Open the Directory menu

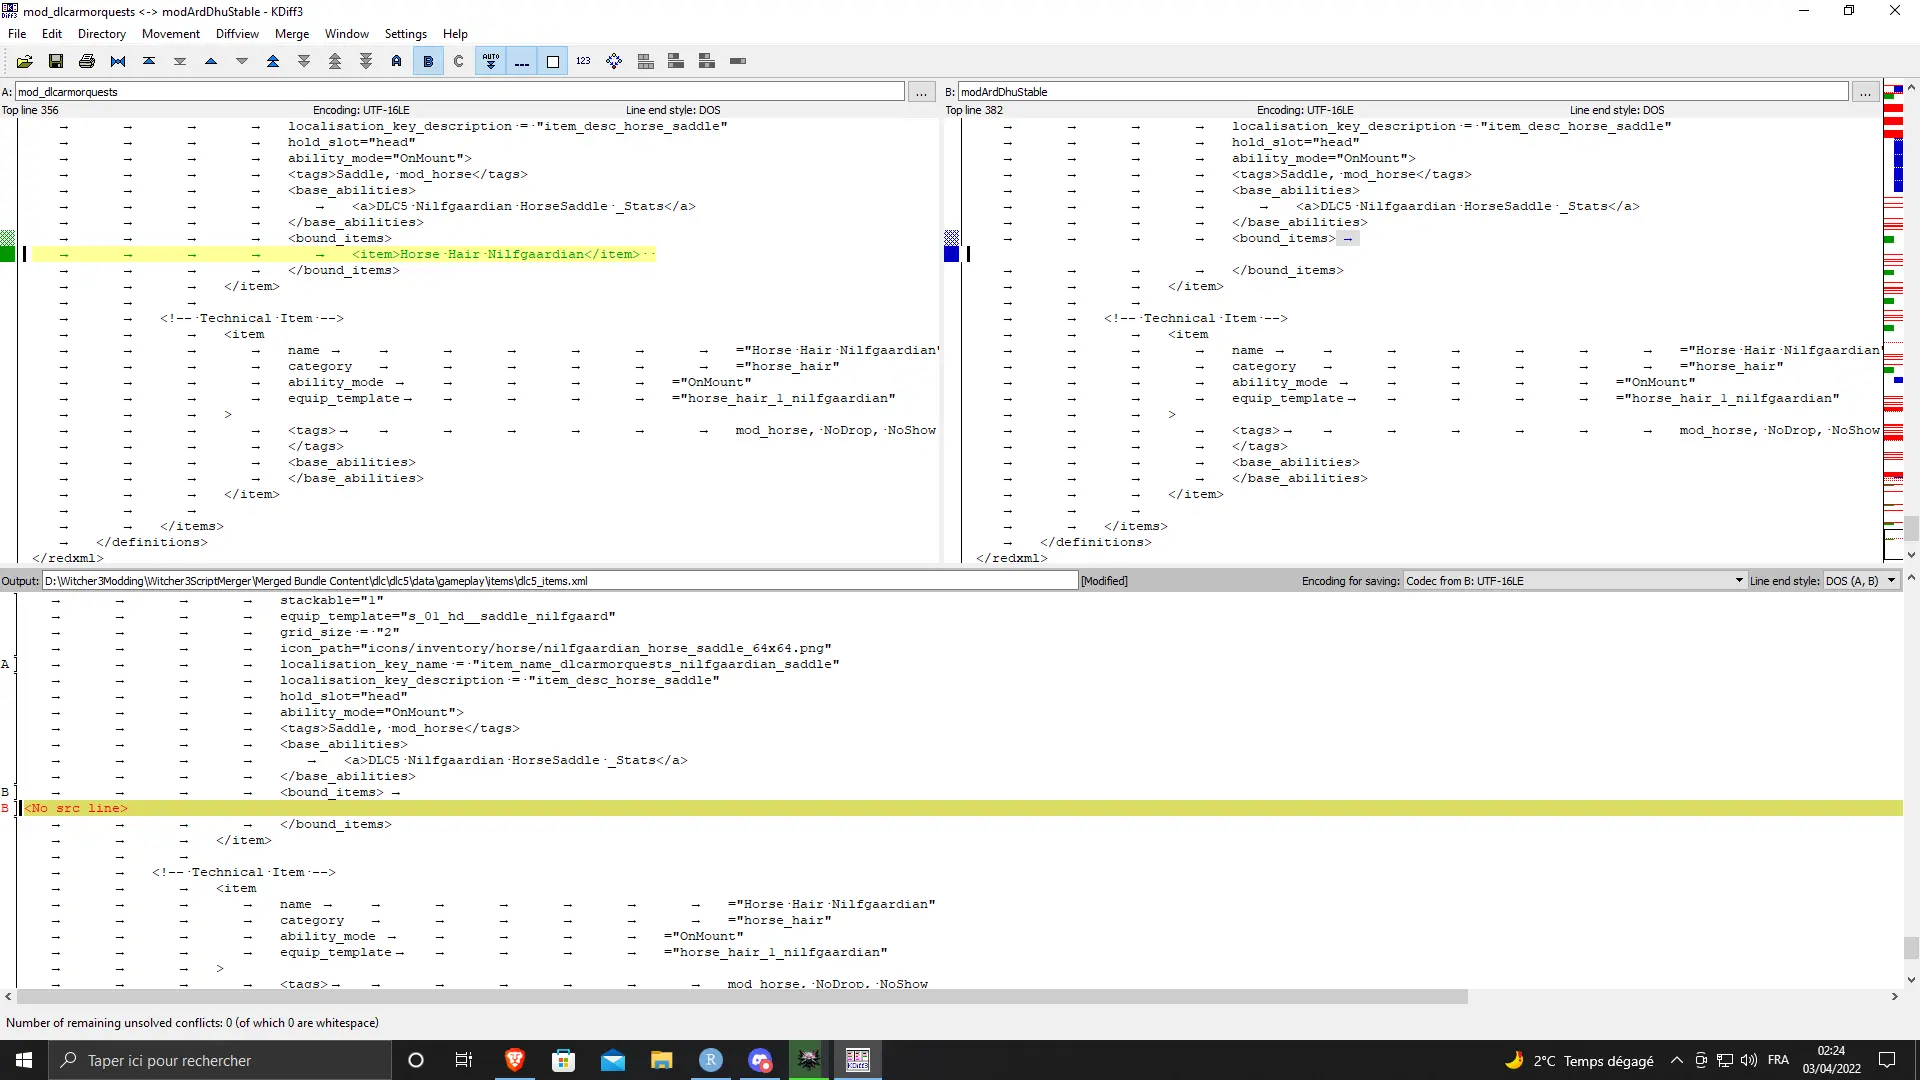pyautogui.click(x=102, y=33)
